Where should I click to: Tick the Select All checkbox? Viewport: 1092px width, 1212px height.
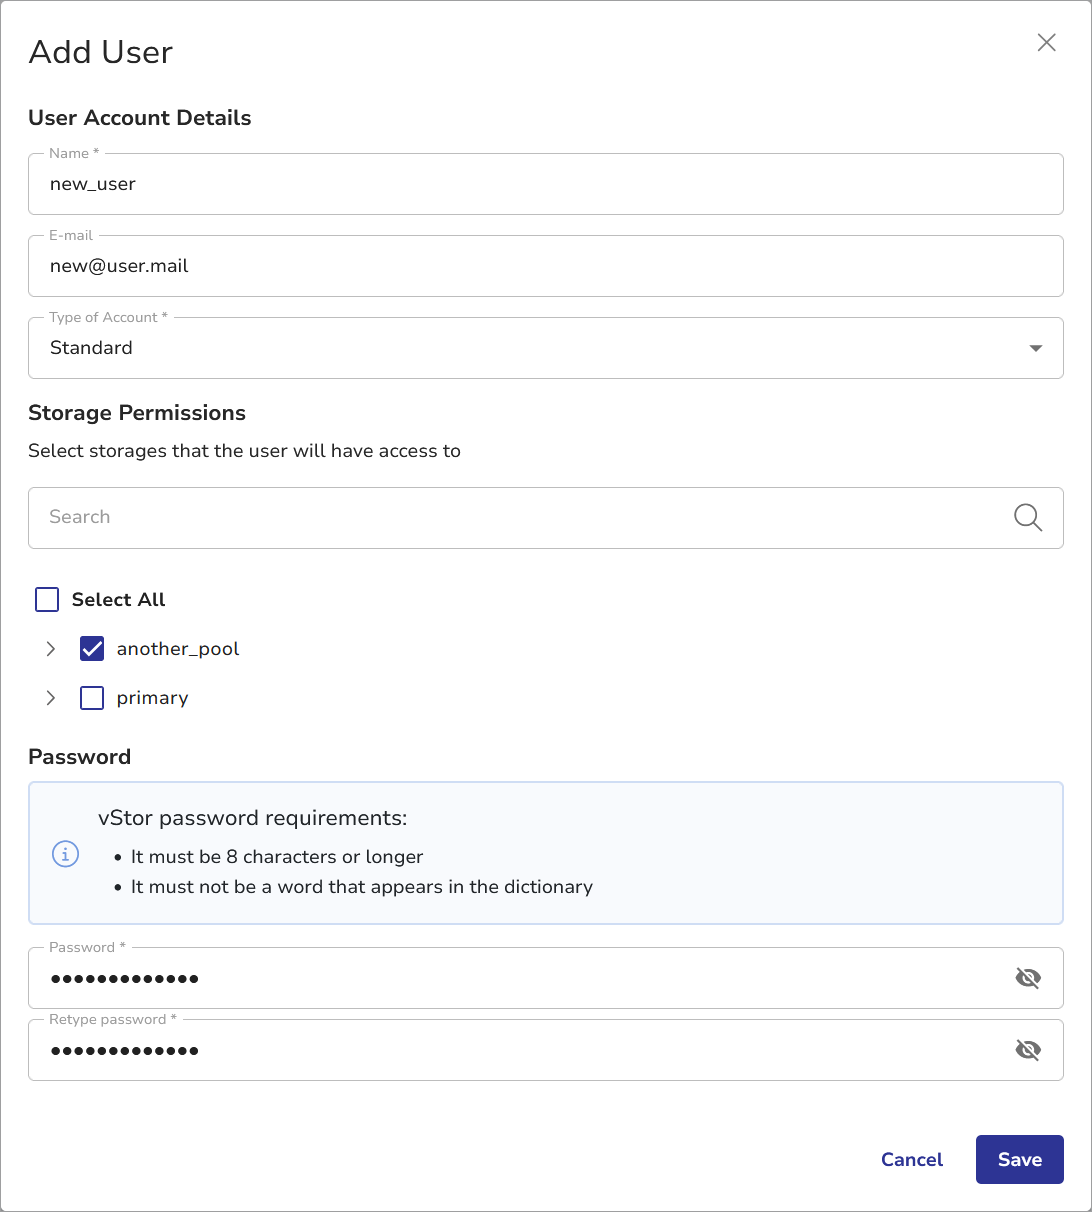pyautogui.click(x=47, y=600)
